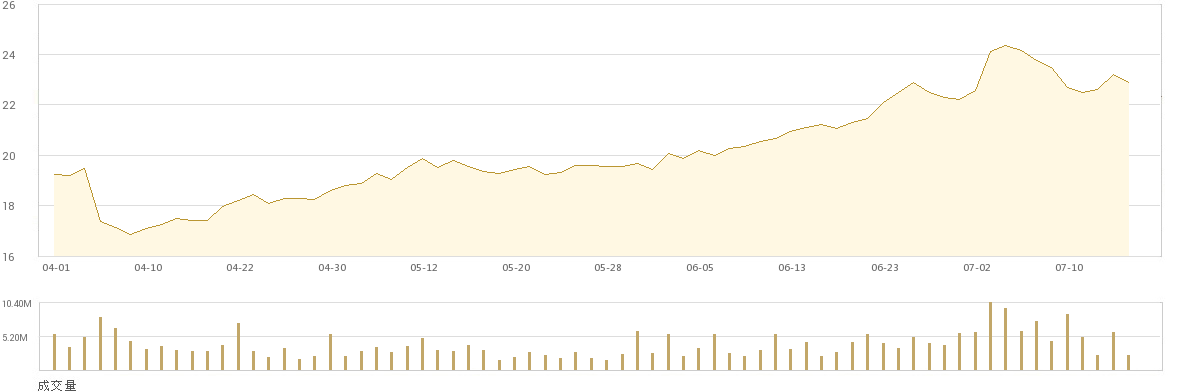Screen dimensions: 1180x392
Task: Select the 05-12 date label
Action: coord(424,268)
